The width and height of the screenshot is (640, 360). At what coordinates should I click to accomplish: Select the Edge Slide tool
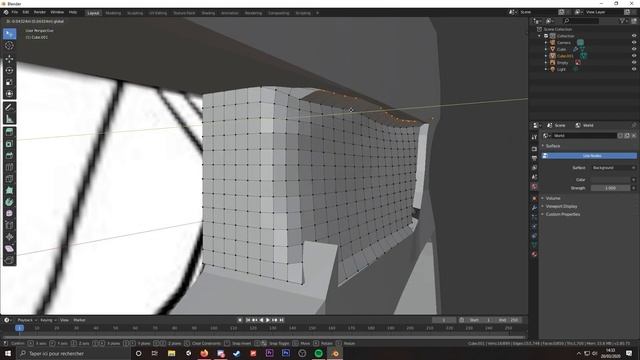click(9, 225)
